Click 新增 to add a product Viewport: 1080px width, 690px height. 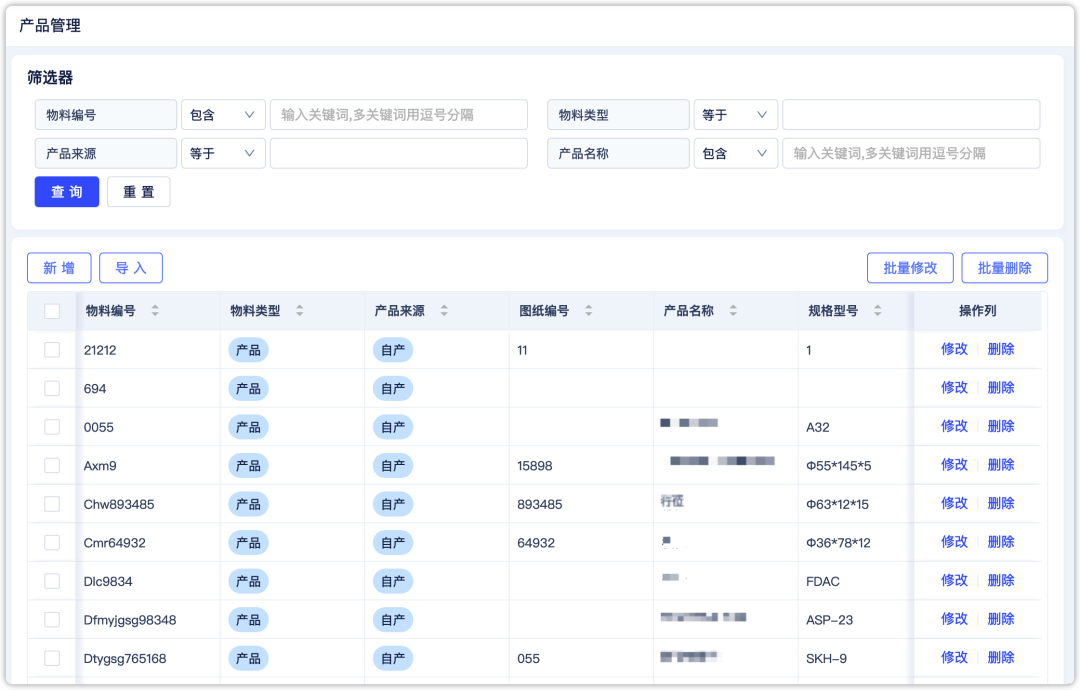click(58, 267)
